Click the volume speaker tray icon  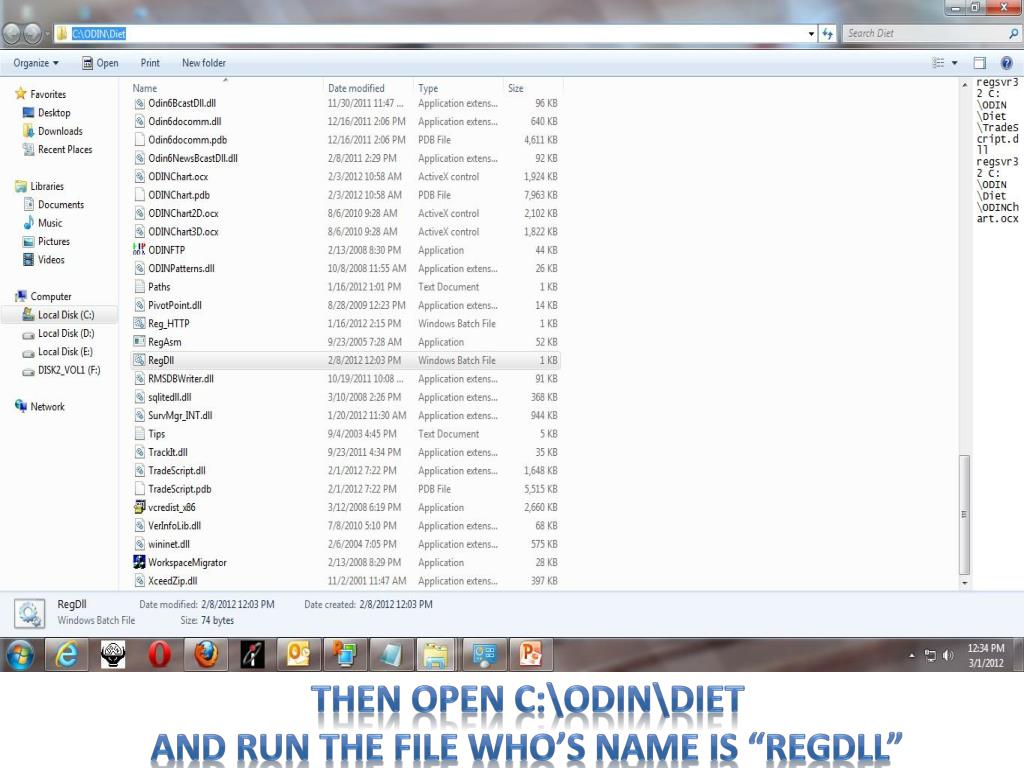tap(948, 655)
